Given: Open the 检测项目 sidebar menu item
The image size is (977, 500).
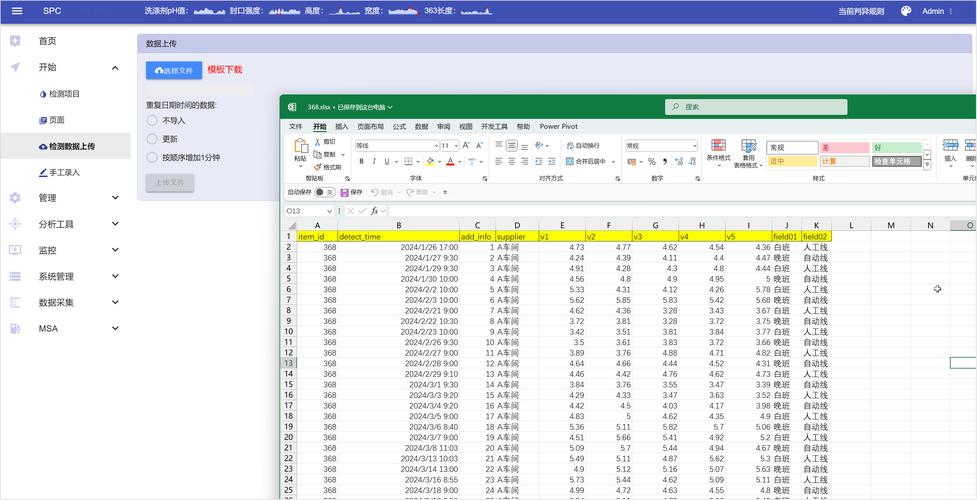Looking at the screenshot, I should click(64, 94).
